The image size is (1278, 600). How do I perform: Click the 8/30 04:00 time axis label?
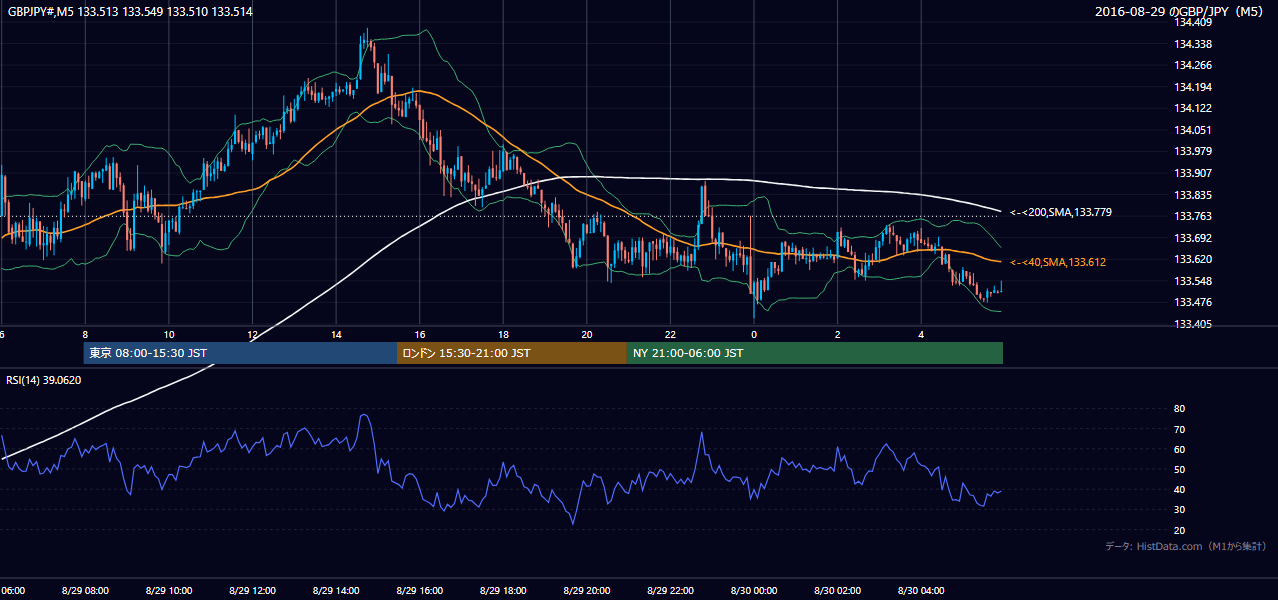921,591
